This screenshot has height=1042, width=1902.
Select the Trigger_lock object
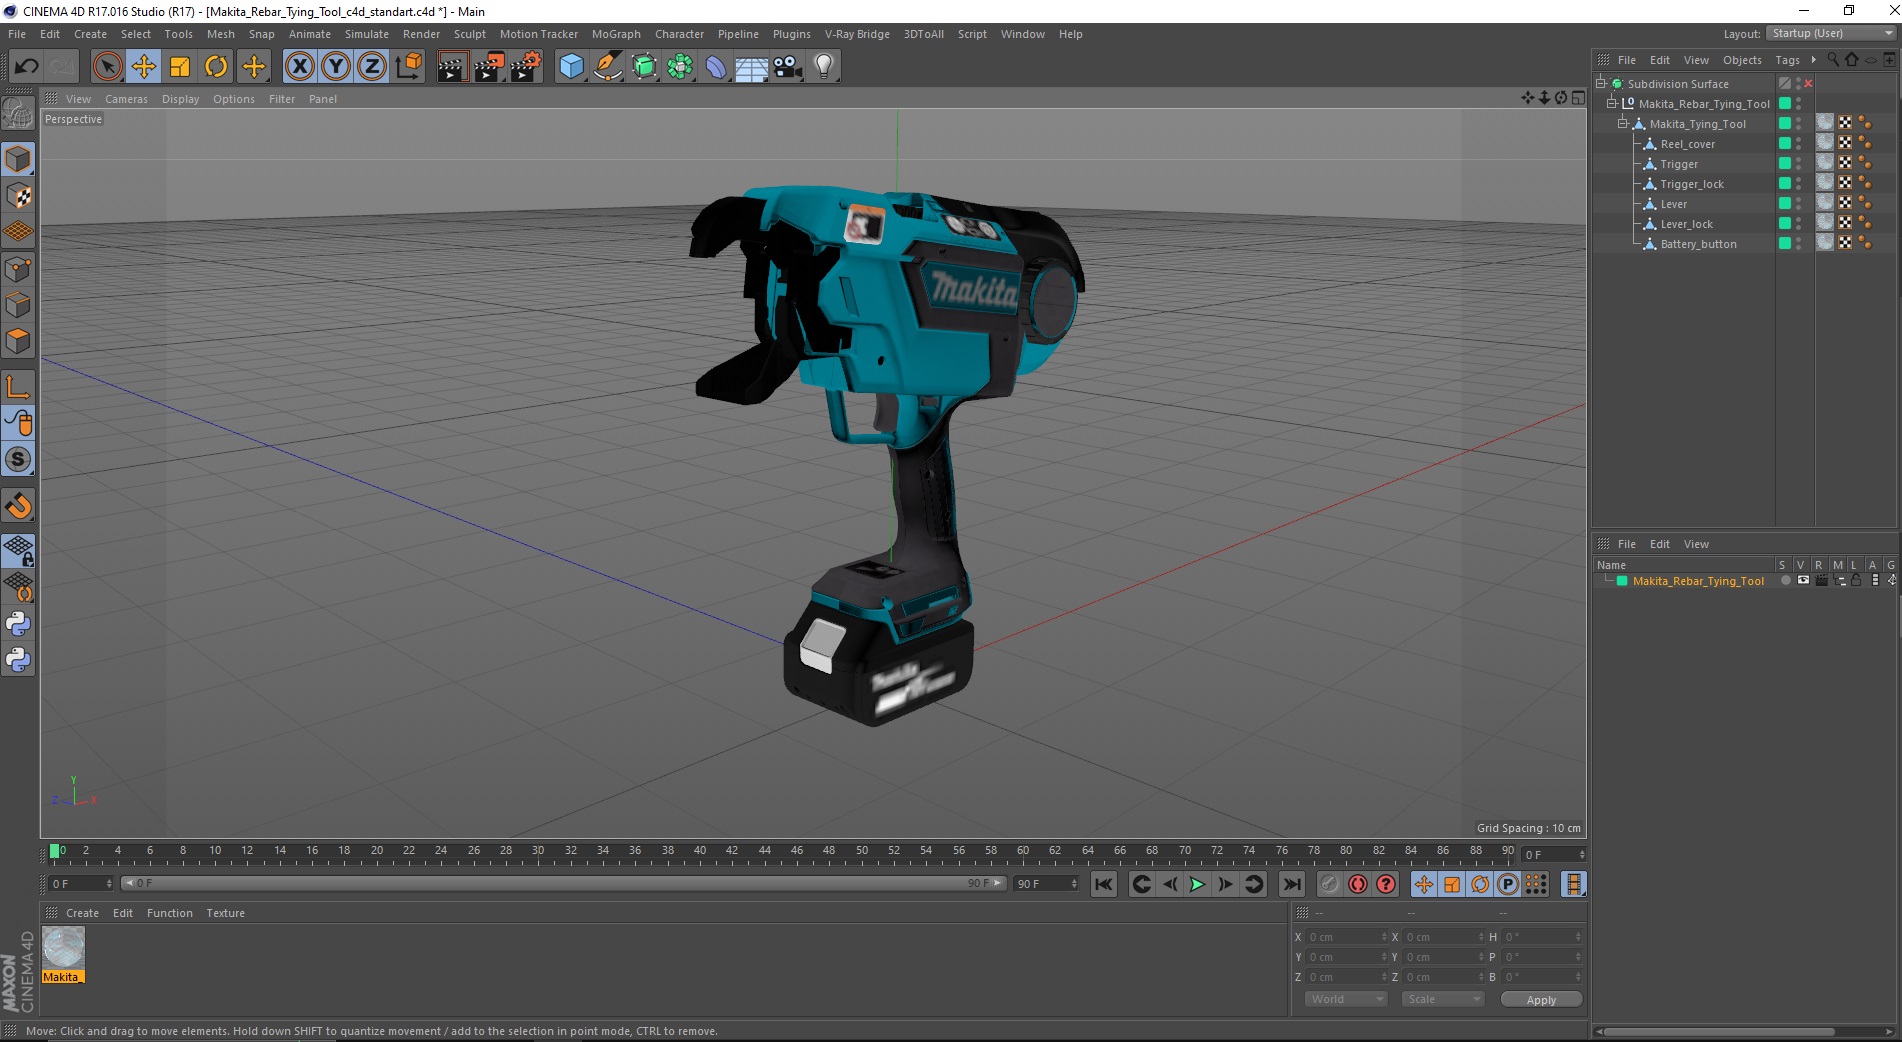coord(1692,184)
